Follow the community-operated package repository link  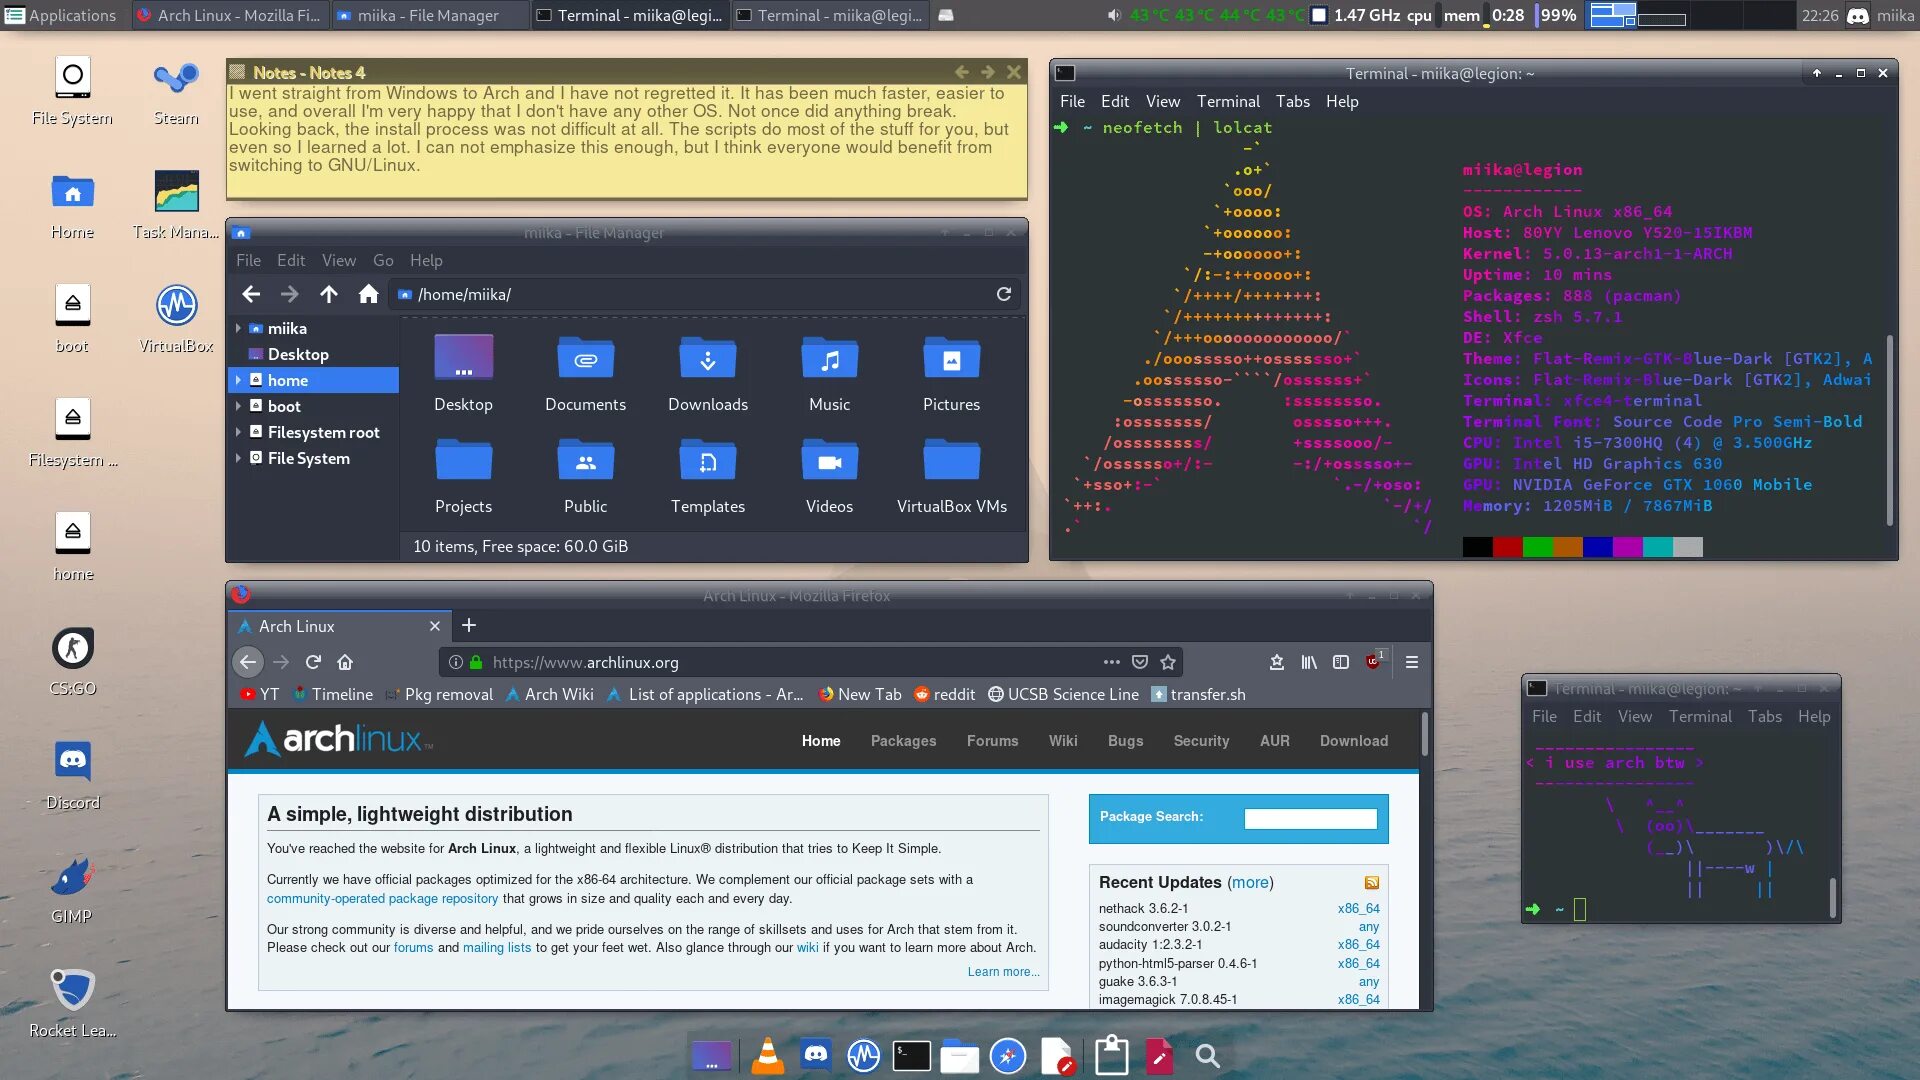382,898
